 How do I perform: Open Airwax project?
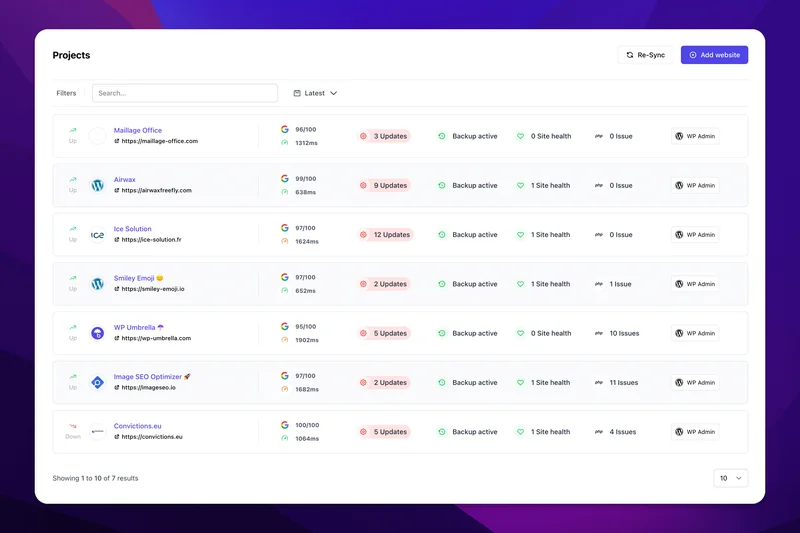124,180
